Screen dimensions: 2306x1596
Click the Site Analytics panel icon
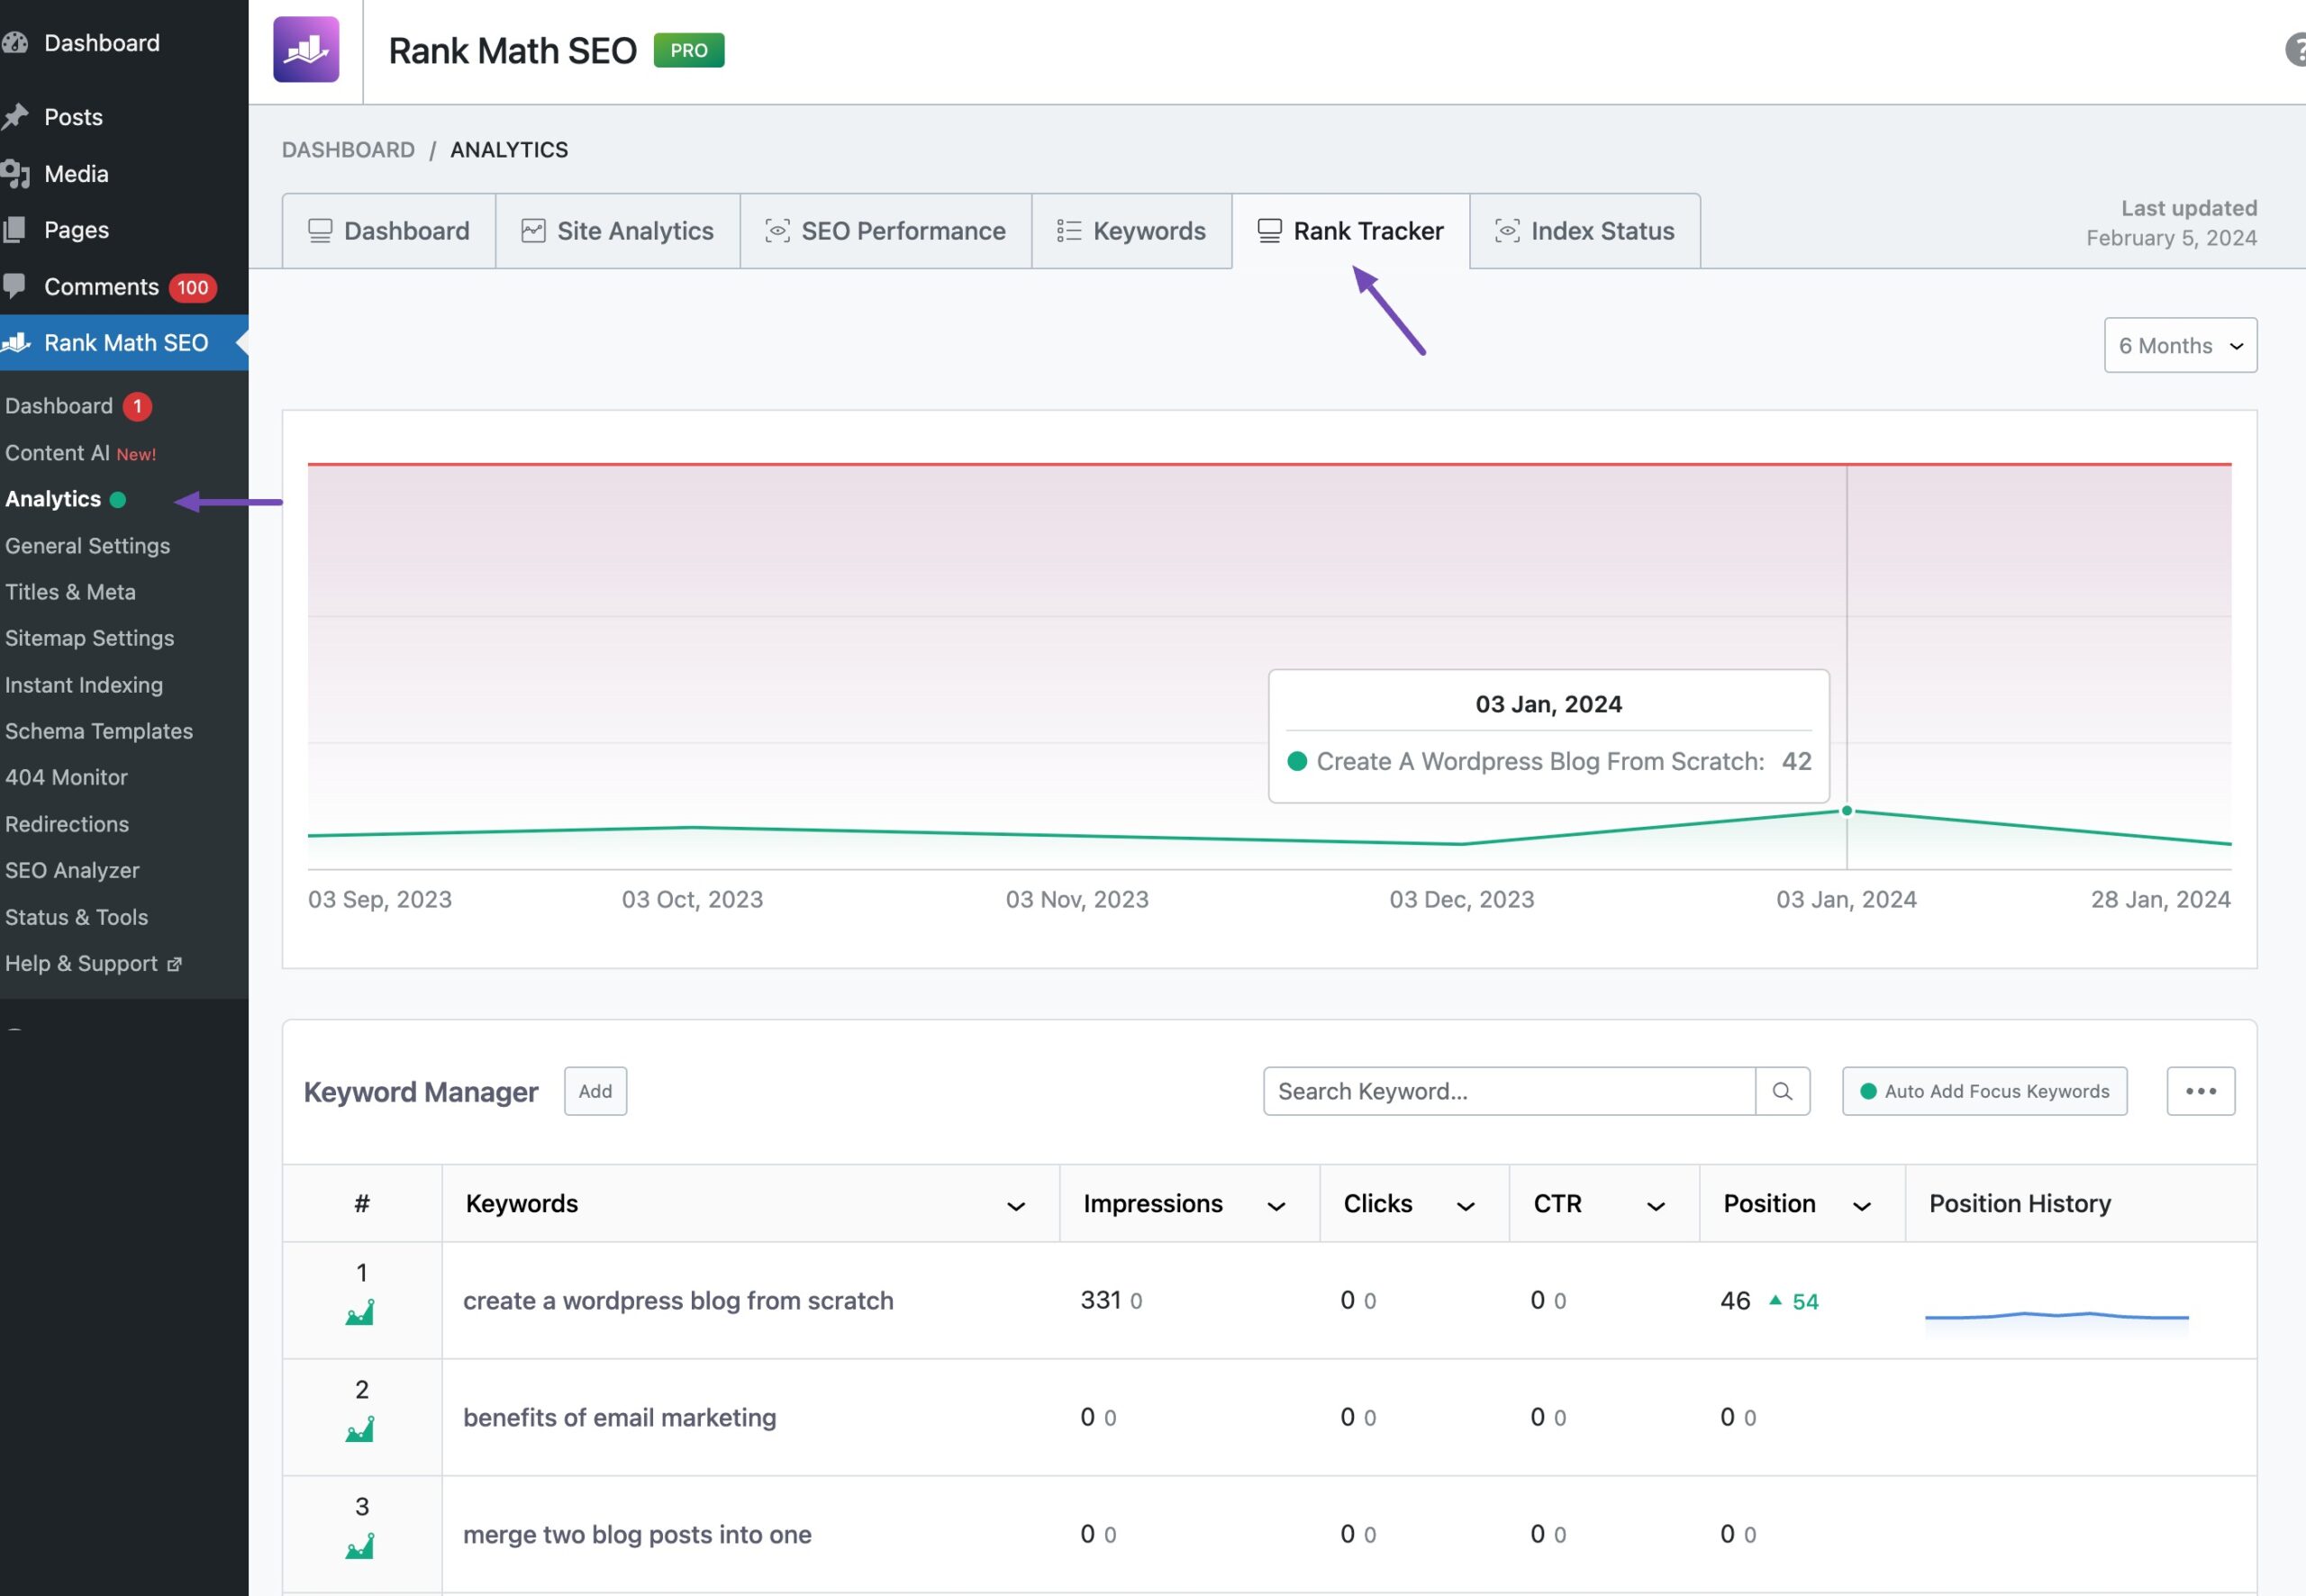point(532,230)
